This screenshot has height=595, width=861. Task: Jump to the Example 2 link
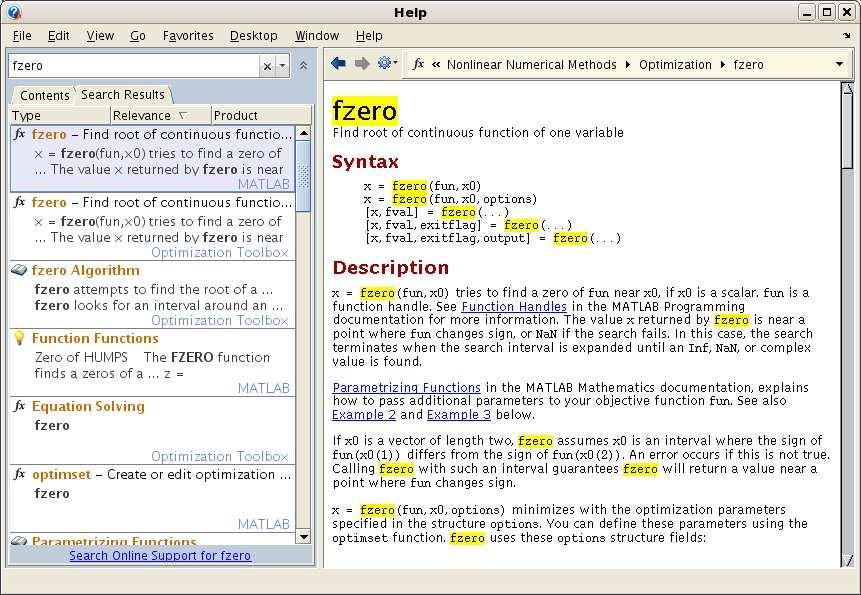tap(364, 414)
